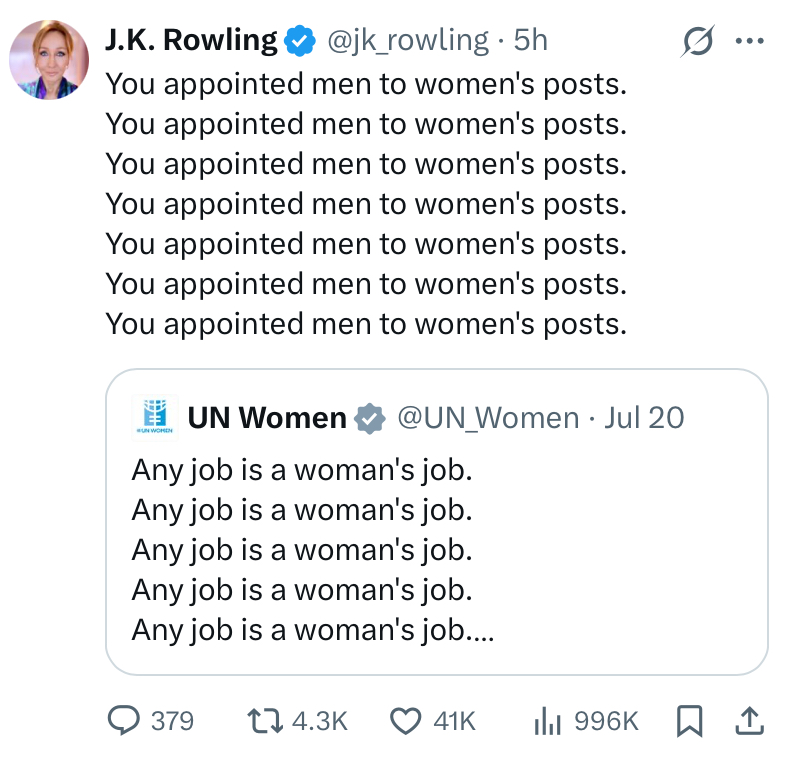
Task: Open the Jul 20 quoted post date
Action: click(644, 417)
